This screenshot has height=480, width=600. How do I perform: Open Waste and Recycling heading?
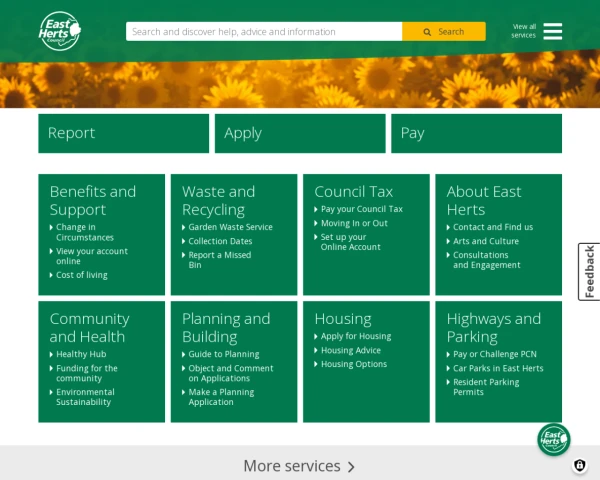218,201
